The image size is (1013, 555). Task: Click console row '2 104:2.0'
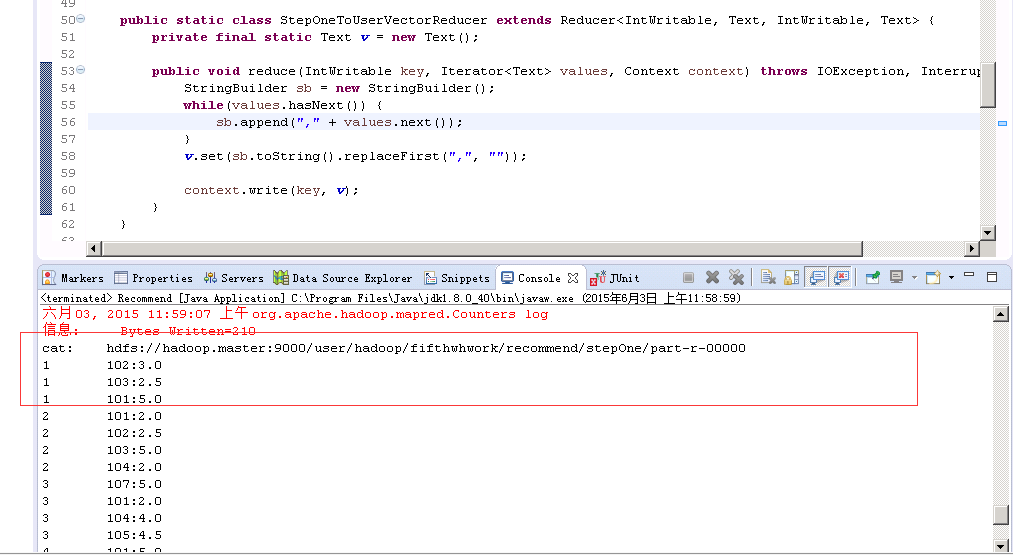tap(102, 467)
